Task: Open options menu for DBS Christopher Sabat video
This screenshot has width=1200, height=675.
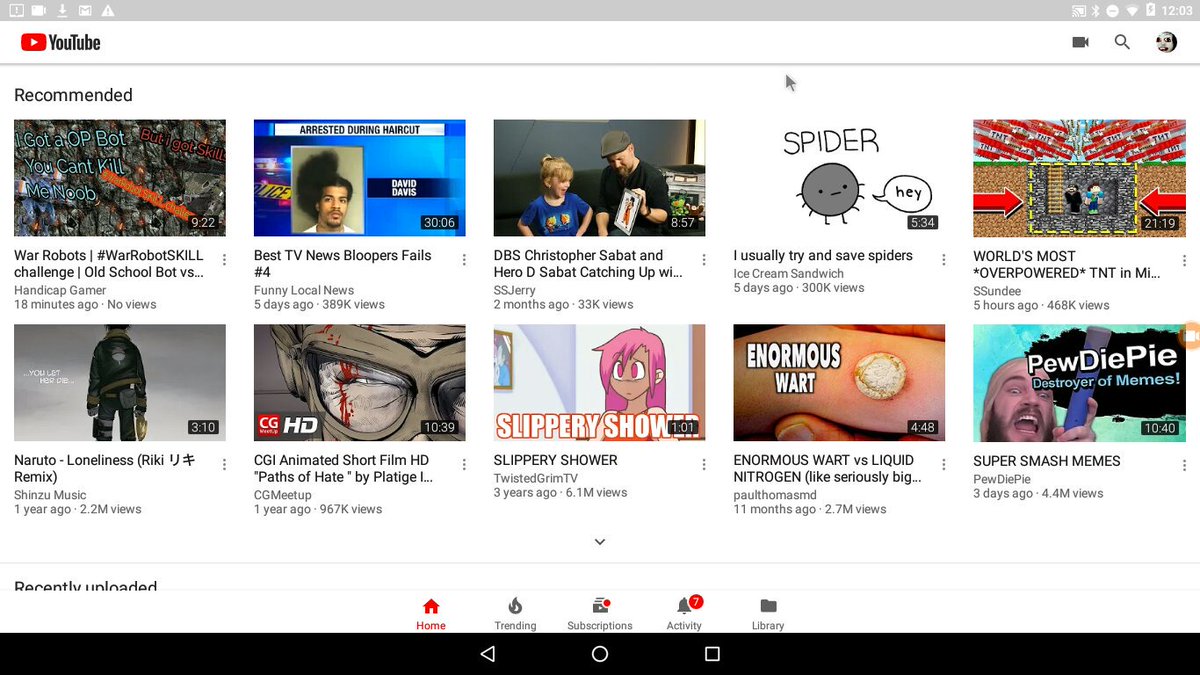Action: point(704,260)
